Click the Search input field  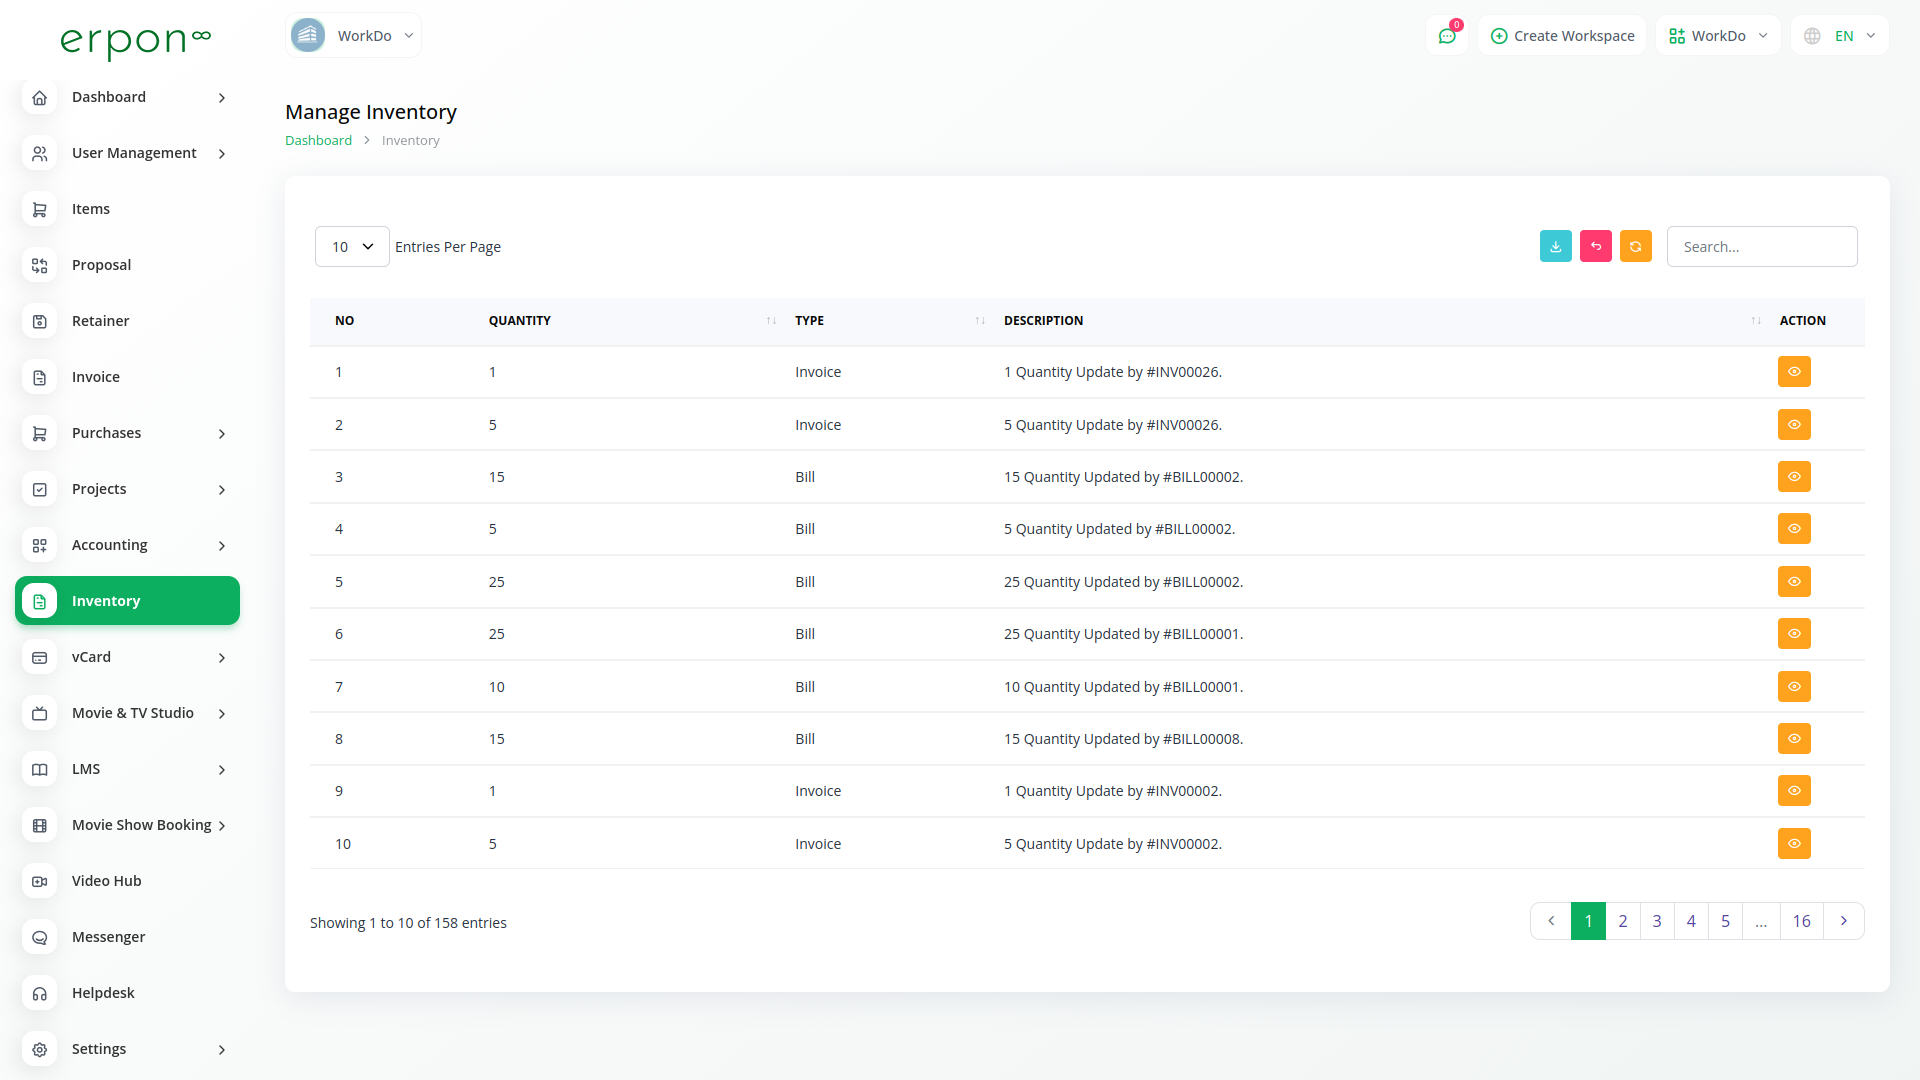click(1762, 246)
